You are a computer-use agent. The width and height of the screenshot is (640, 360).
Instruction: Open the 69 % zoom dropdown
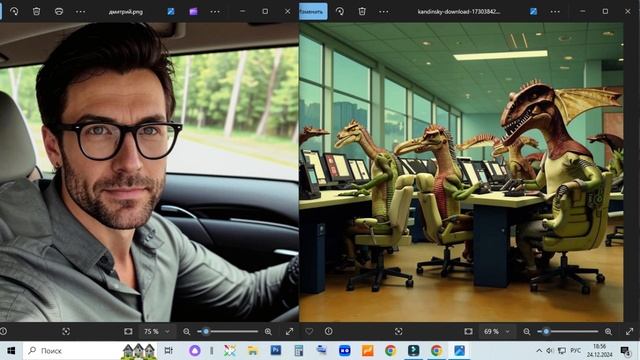tap(497, 331)
